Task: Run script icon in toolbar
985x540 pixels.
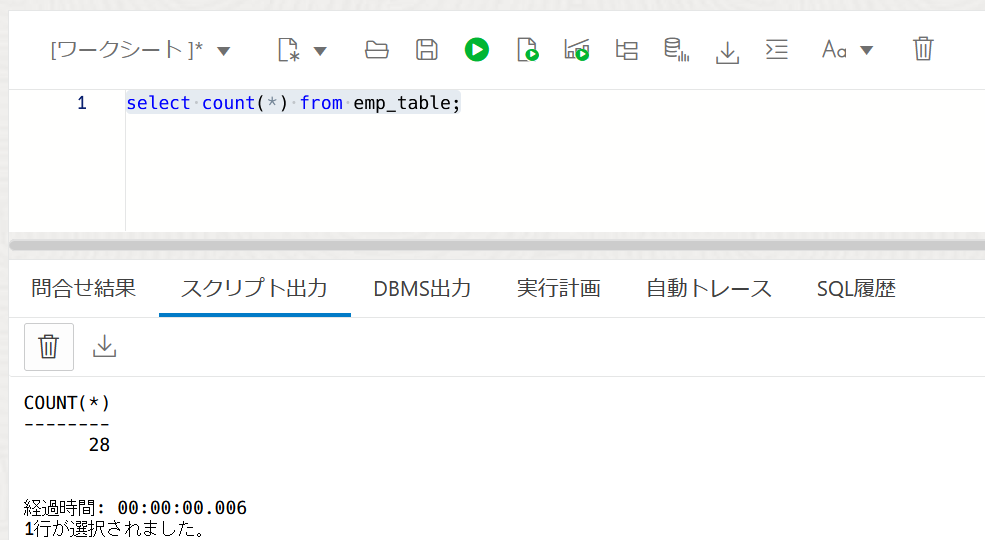Action: pyautogui.click(x=527, y=50)
